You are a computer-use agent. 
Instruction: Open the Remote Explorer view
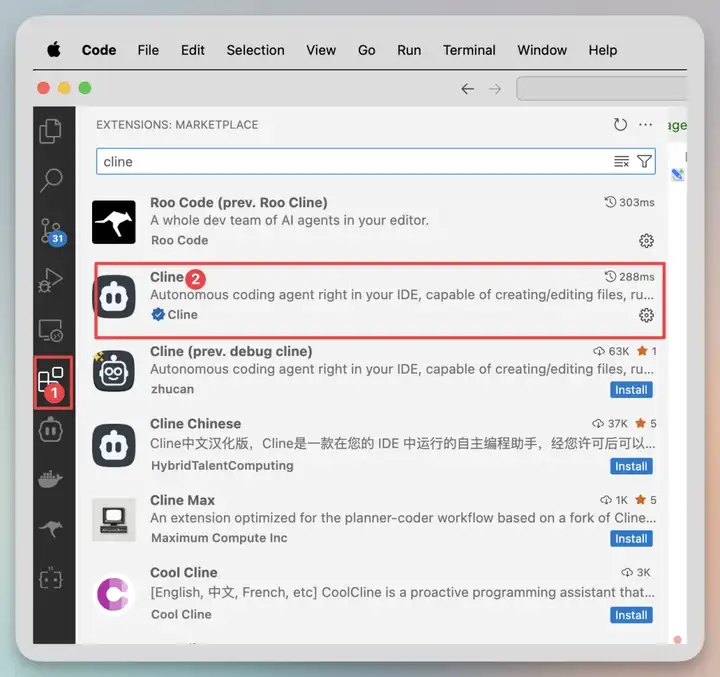coord(51,330)
